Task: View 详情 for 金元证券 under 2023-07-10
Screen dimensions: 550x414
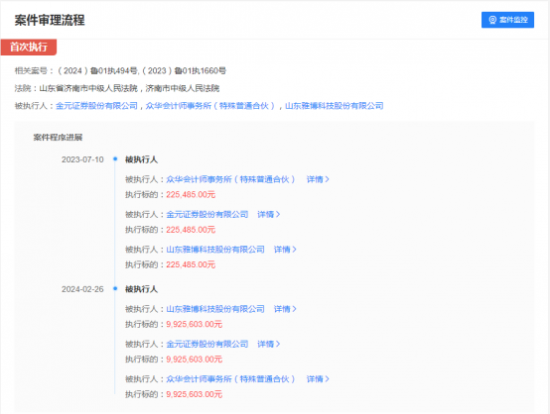Action: [x=268, y=214]
